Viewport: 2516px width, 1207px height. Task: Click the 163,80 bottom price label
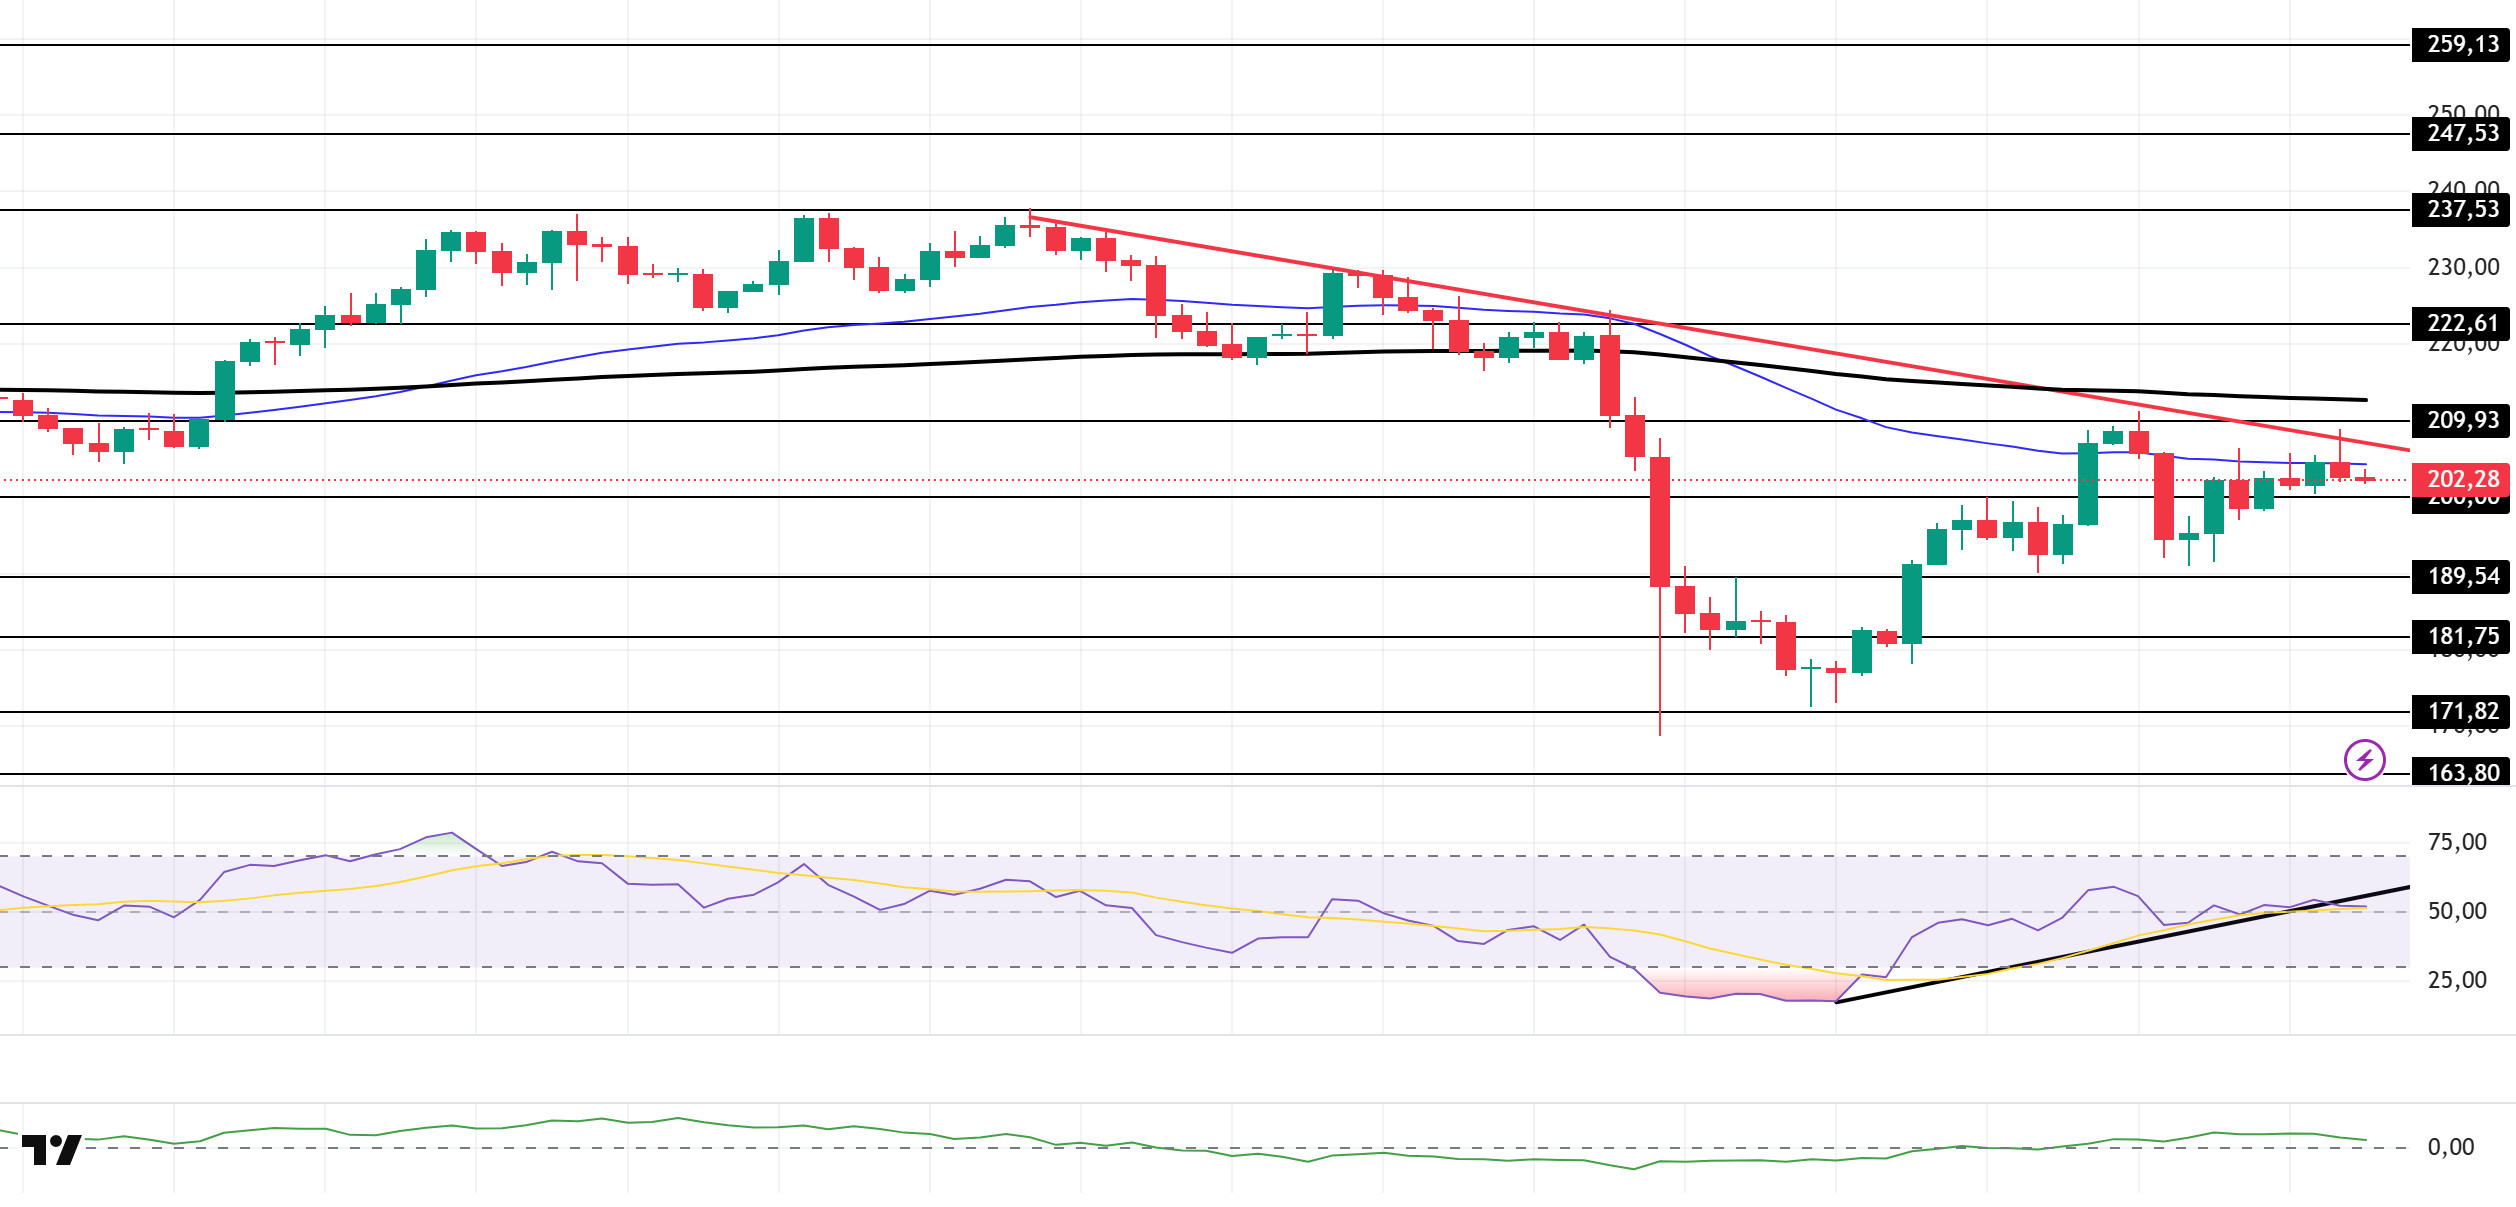2461,773
